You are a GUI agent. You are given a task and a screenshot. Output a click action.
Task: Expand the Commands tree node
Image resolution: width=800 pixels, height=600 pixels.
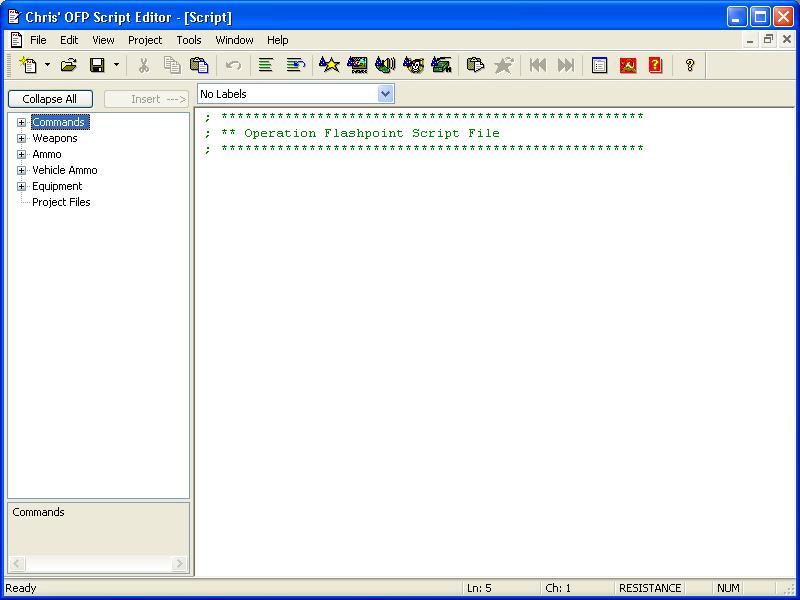pyautogui.click(x=21, y=122)
